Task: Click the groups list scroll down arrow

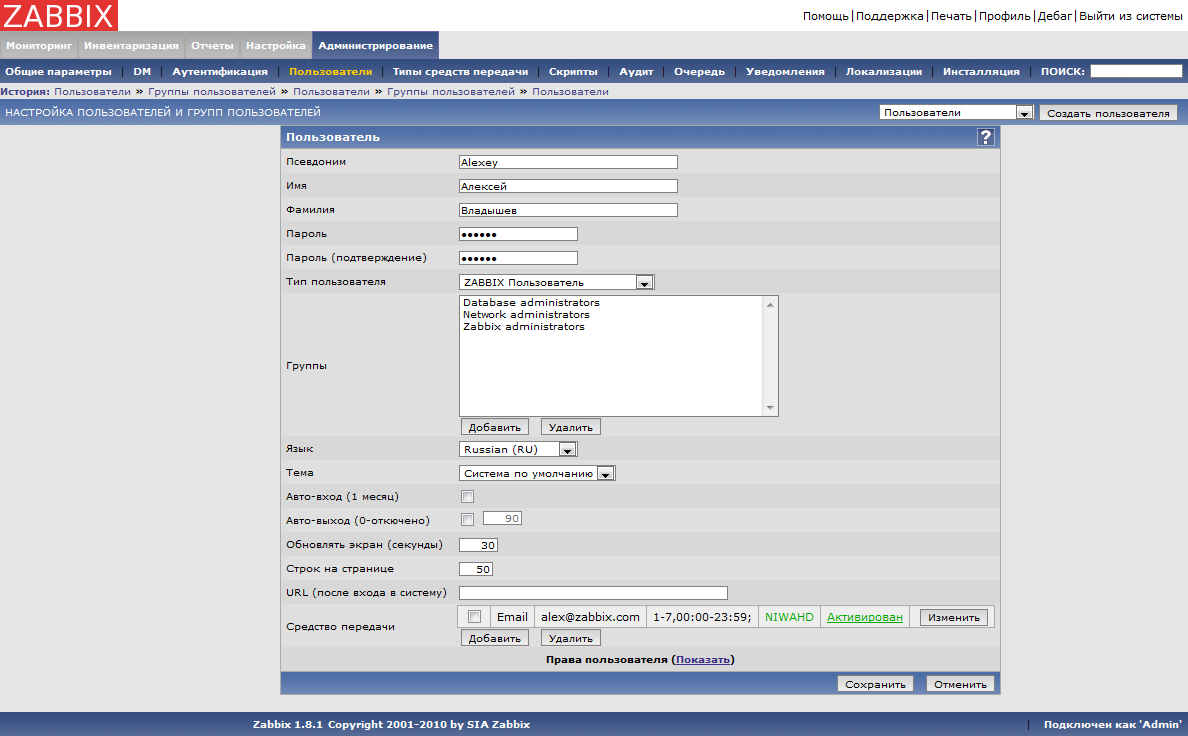Action: pyautogui.click(x=770, y=408)
